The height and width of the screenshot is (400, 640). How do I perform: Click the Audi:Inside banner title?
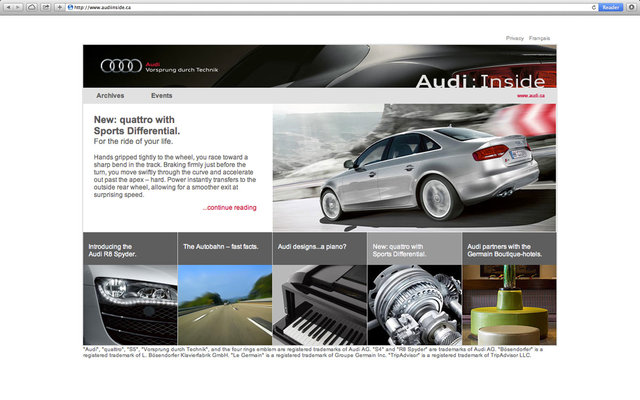coord(480,81)
